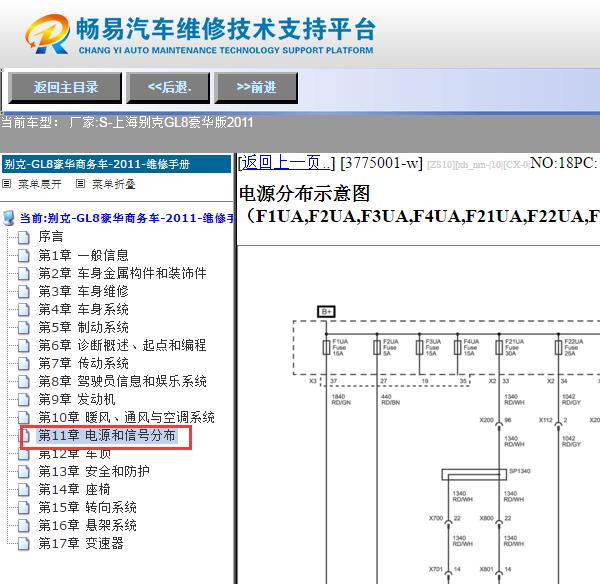Click the page icon beside 第2章
The height and width of the screenshot is (584, 600).
[24, 273]
